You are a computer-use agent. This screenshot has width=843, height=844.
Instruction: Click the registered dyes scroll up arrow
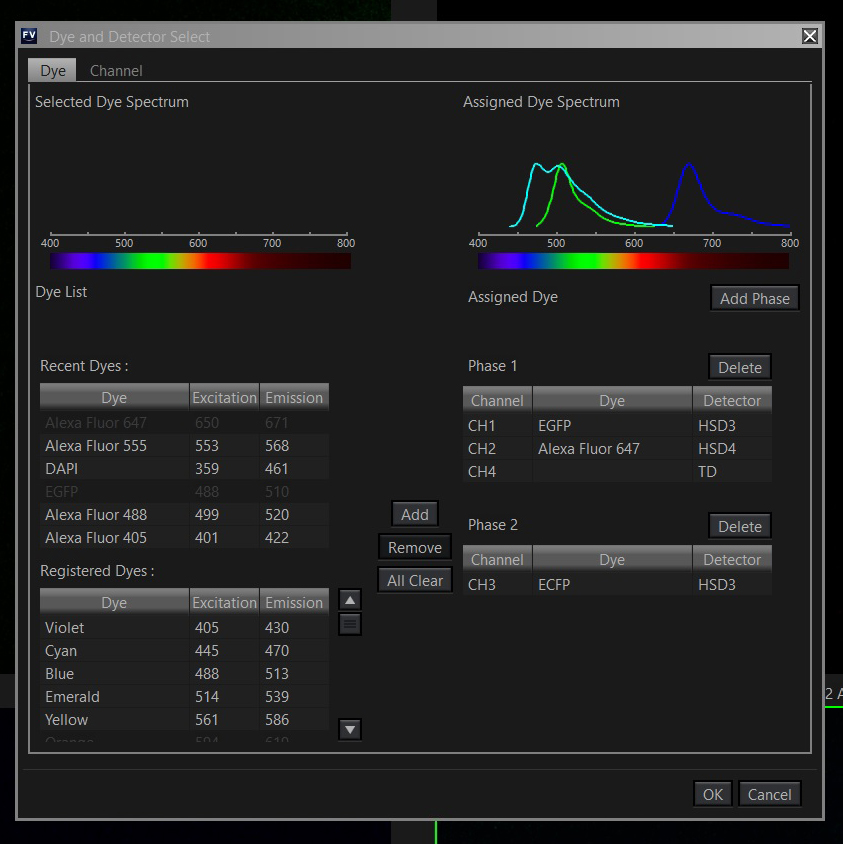tap(350, 600)
